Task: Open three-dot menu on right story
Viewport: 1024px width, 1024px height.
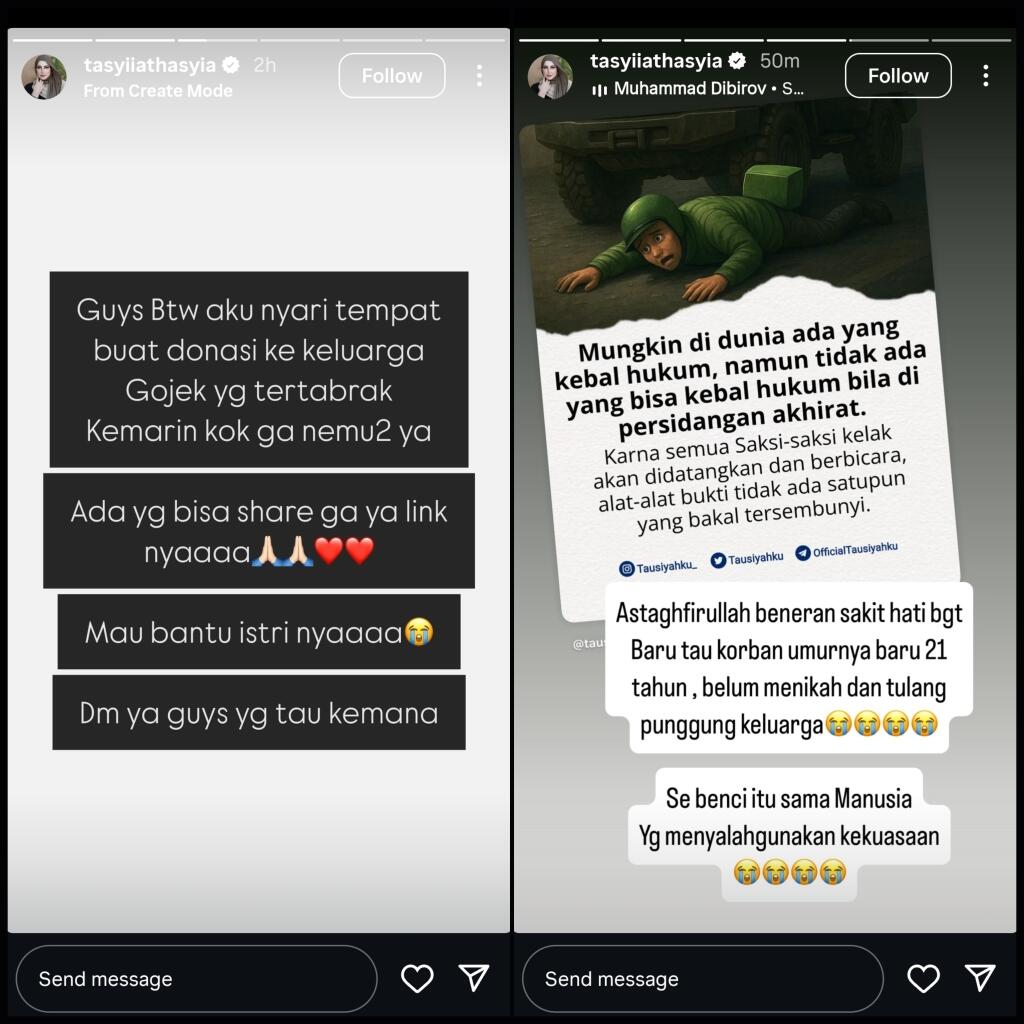Action: (x=985, y=76)
